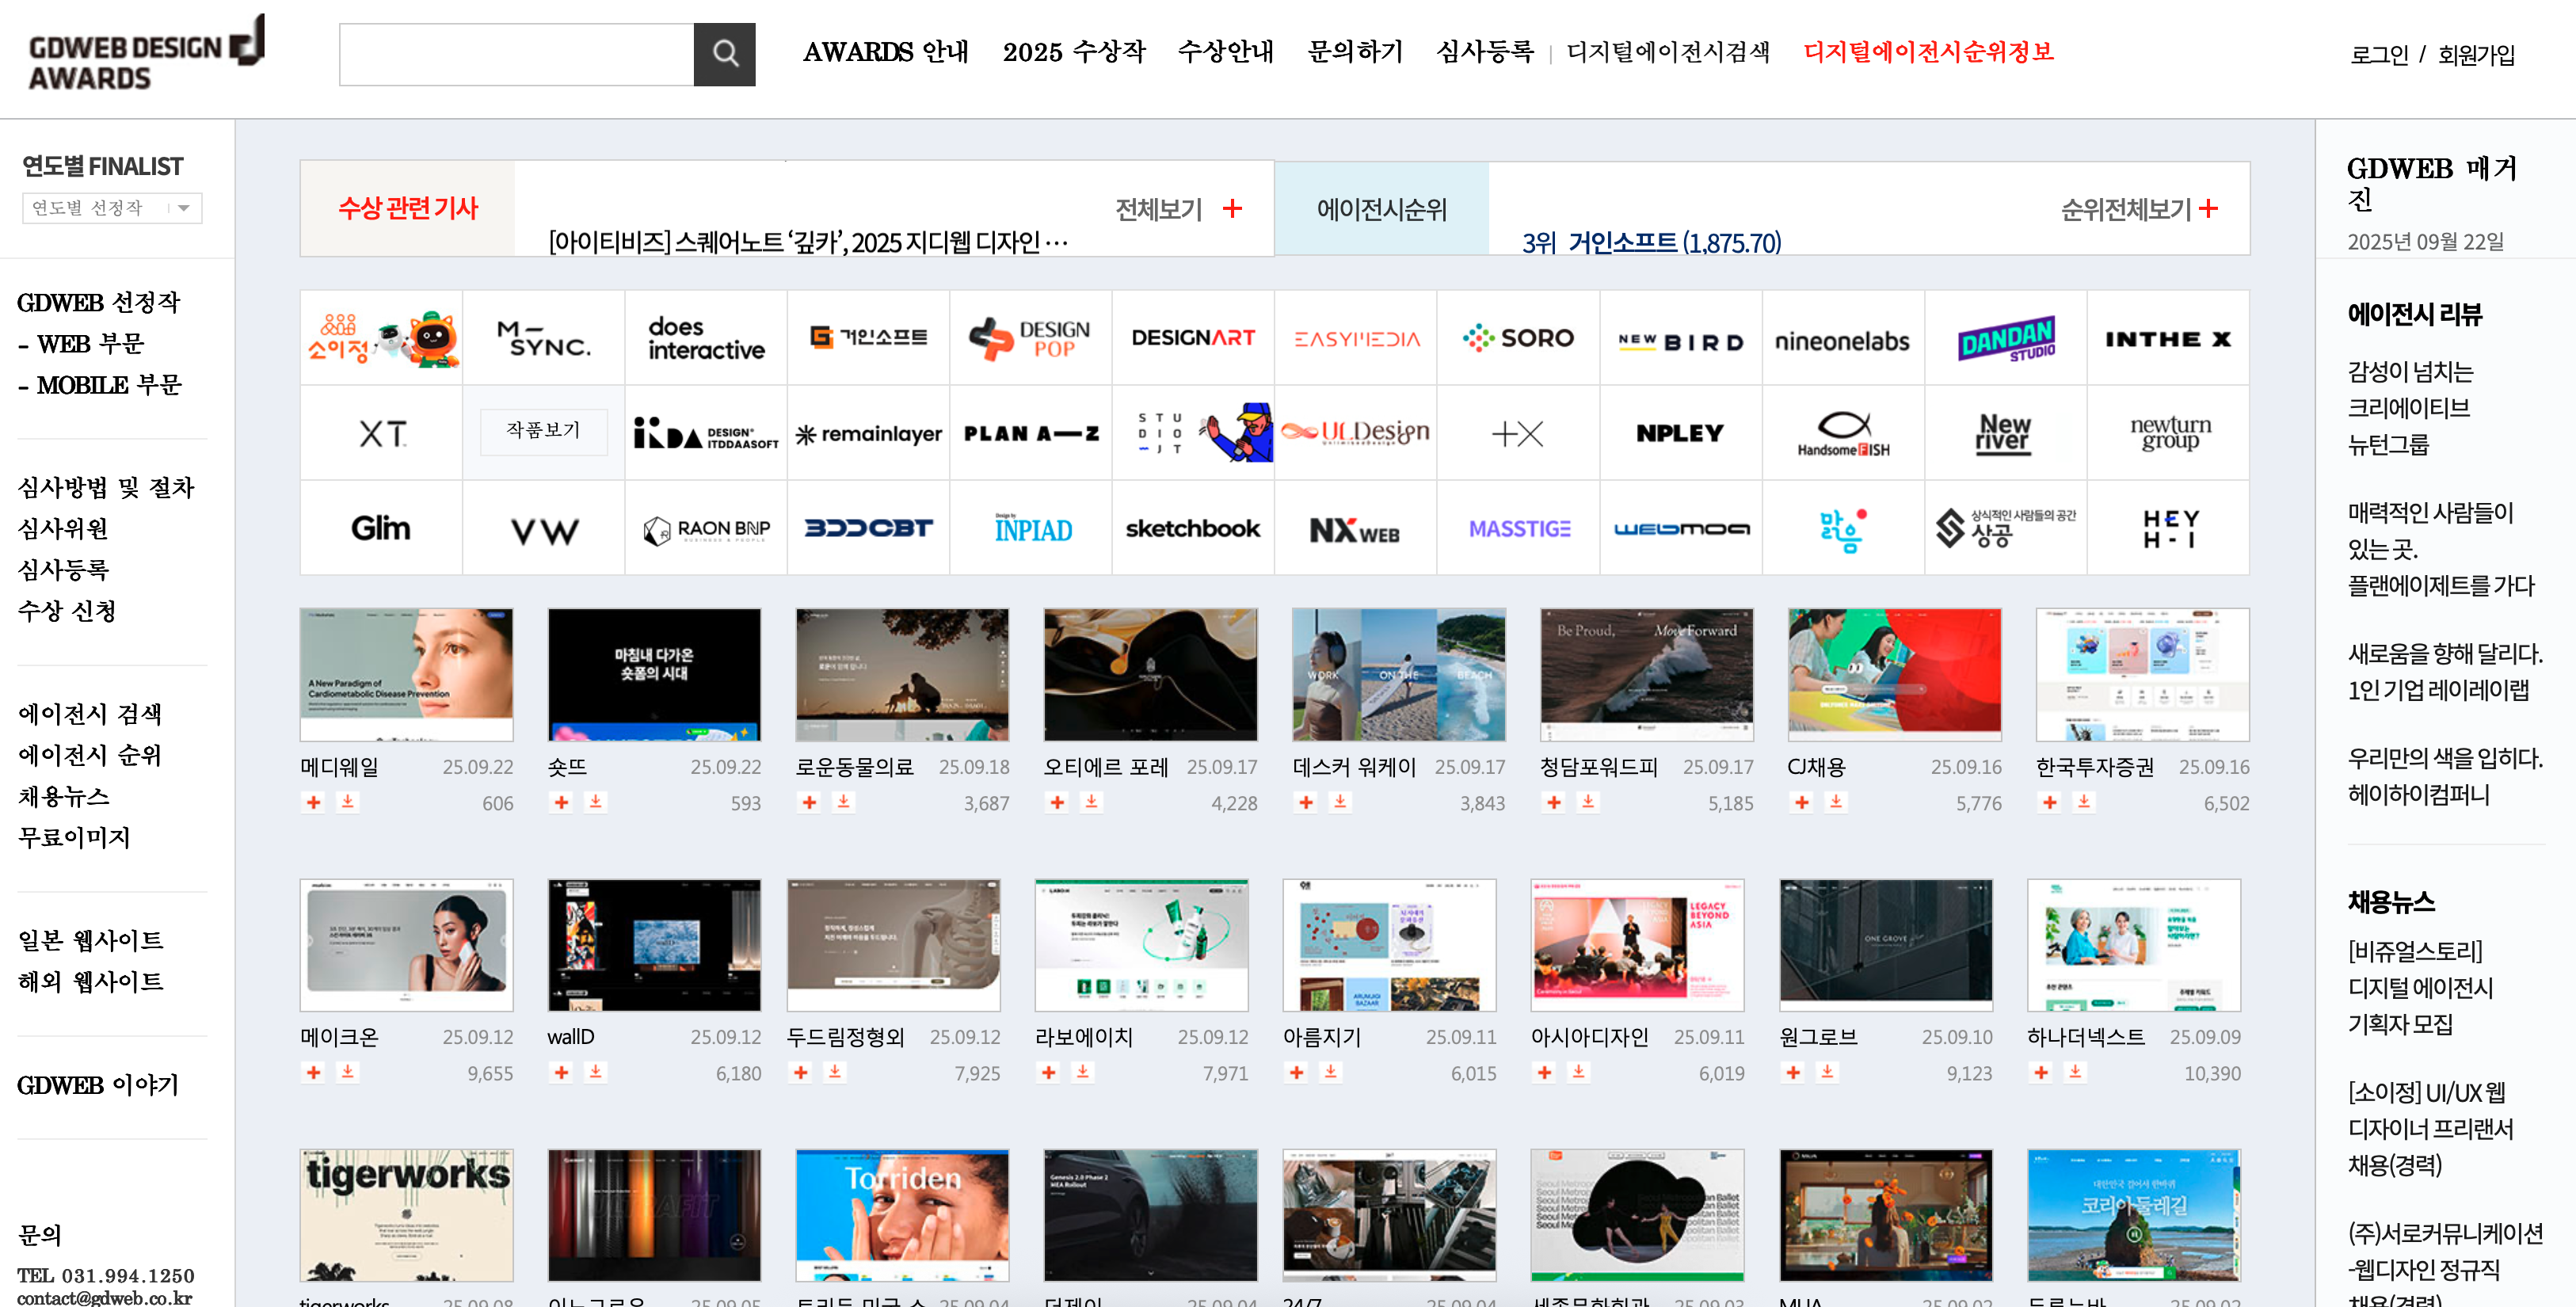This screenshot has height=1307, width=2576.
Task: Open 디지털에이전시순위정보 menu item
Action: pyautogui.click(x=1927, y=52)
